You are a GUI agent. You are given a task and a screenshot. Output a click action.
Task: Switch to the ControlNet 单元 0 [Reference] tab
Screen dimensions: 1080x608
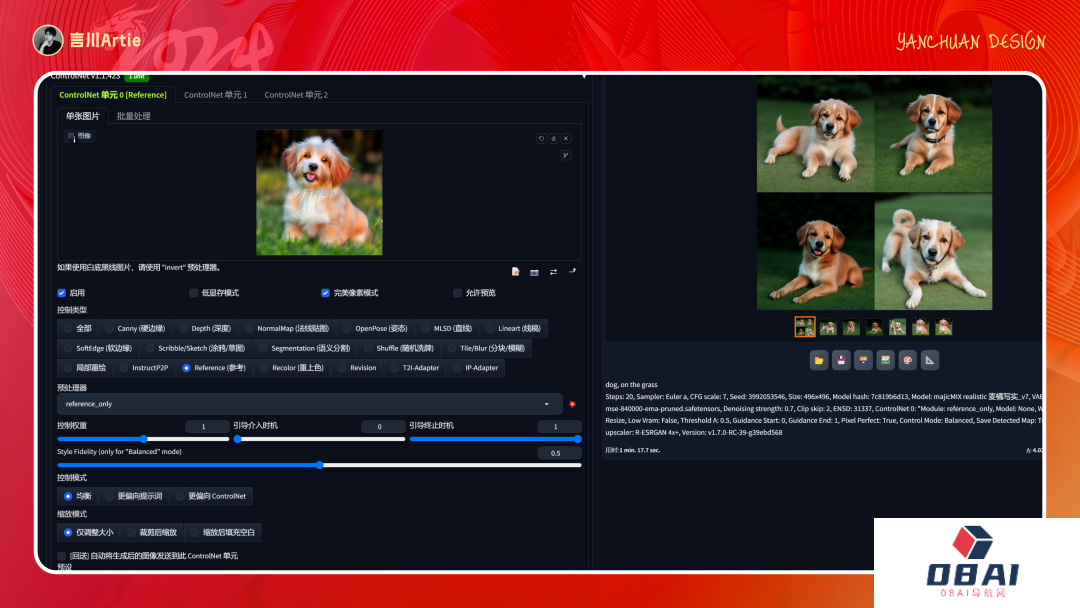point(113,95)
